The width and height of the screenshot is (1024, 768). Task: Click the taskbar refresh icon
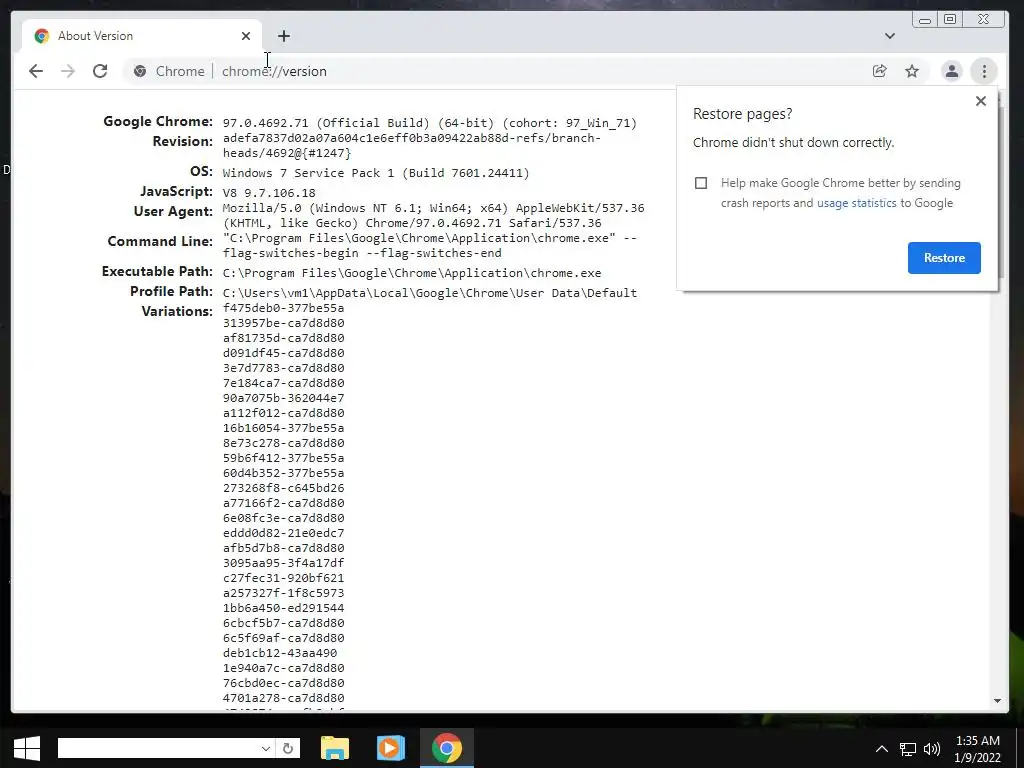[287, 748]
